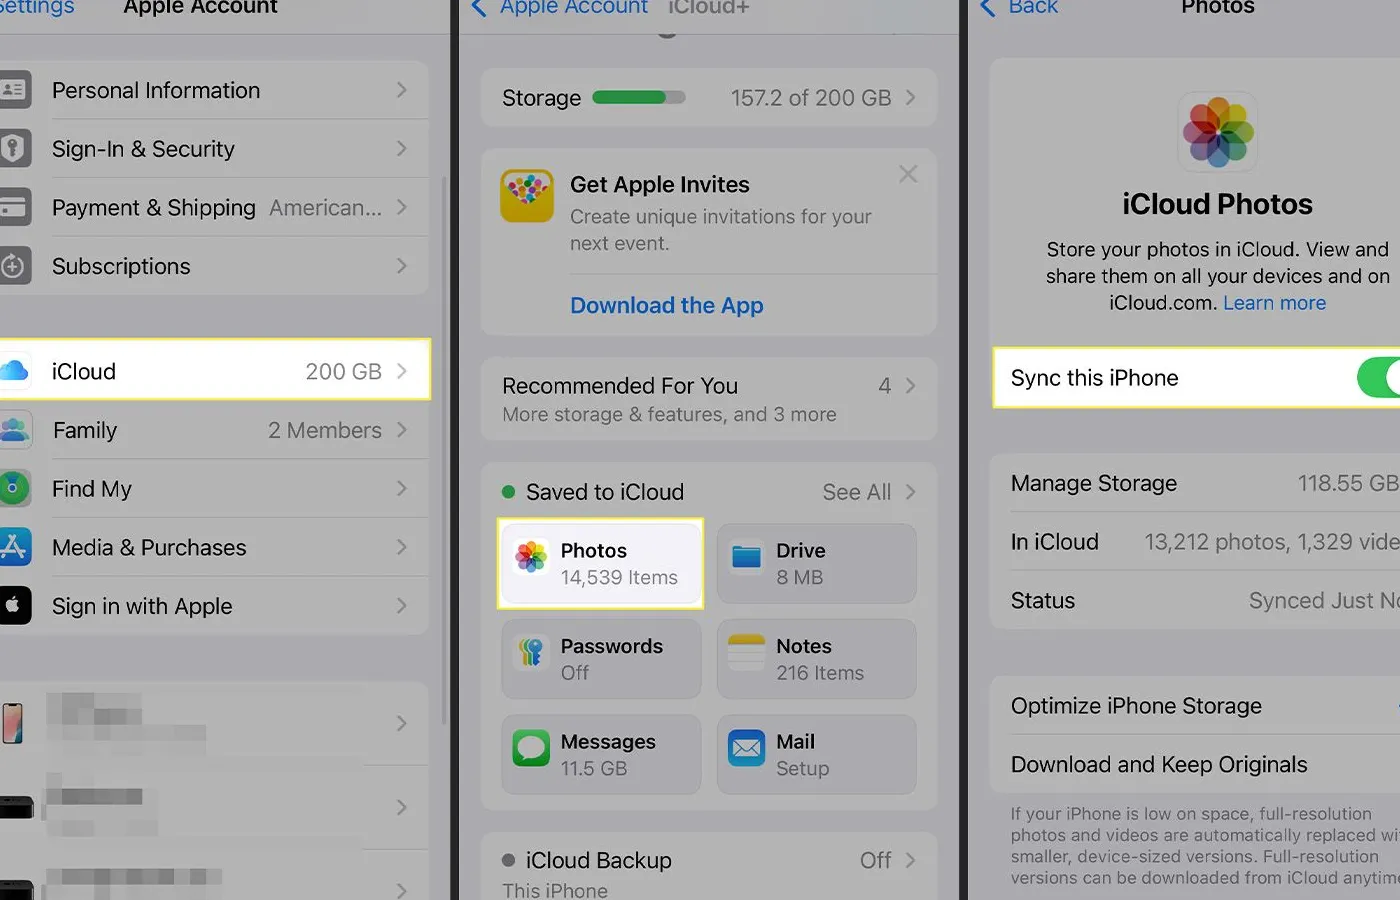Screen dimensions: 1400x900
Task: Tap the Personal Information contact card icon
Action: click(x=13, y=90)
